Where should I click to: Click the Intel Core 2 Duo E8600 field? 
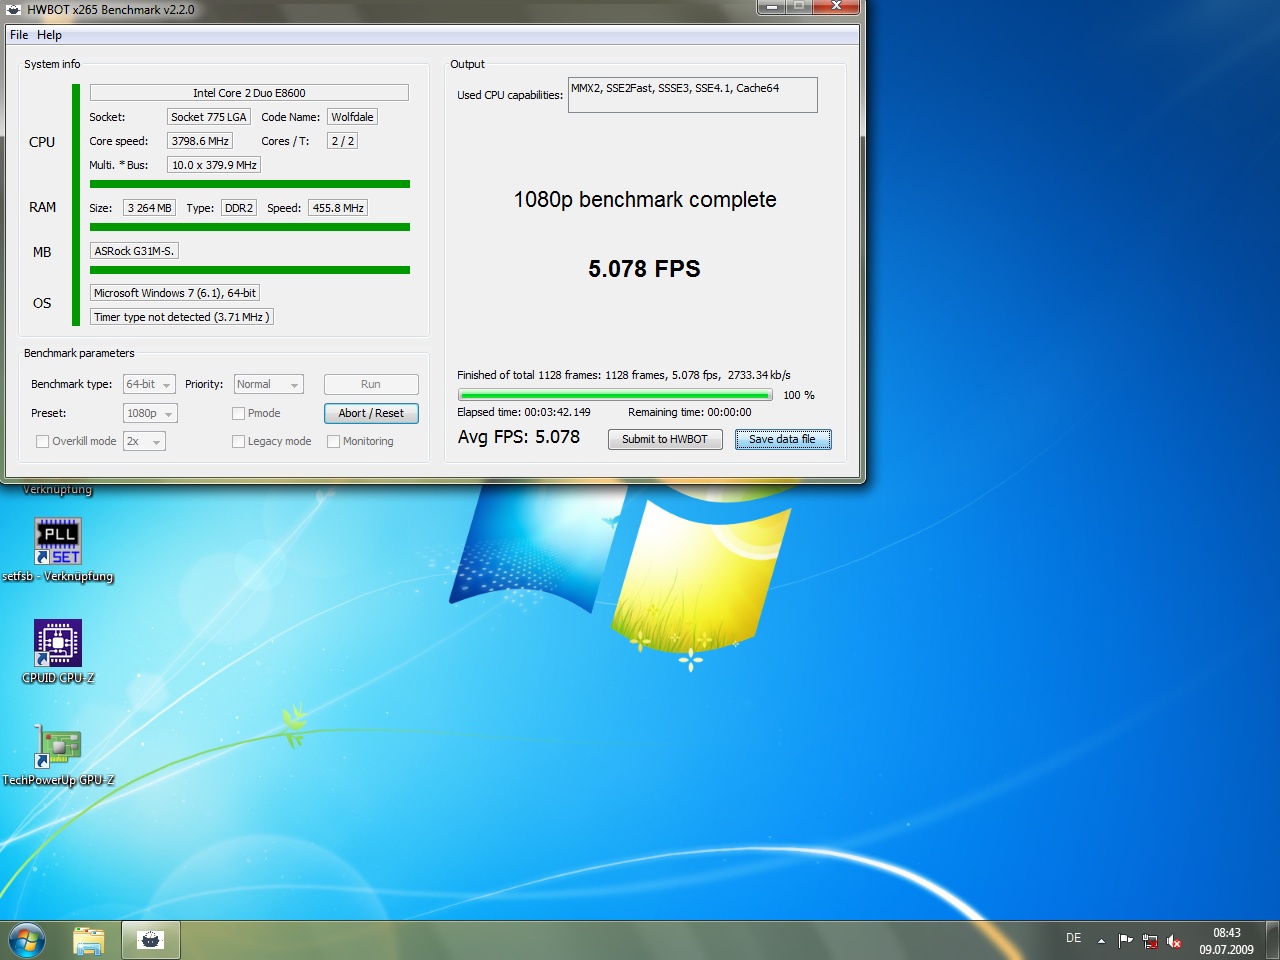pyautogui.click(x=249, y=93)
